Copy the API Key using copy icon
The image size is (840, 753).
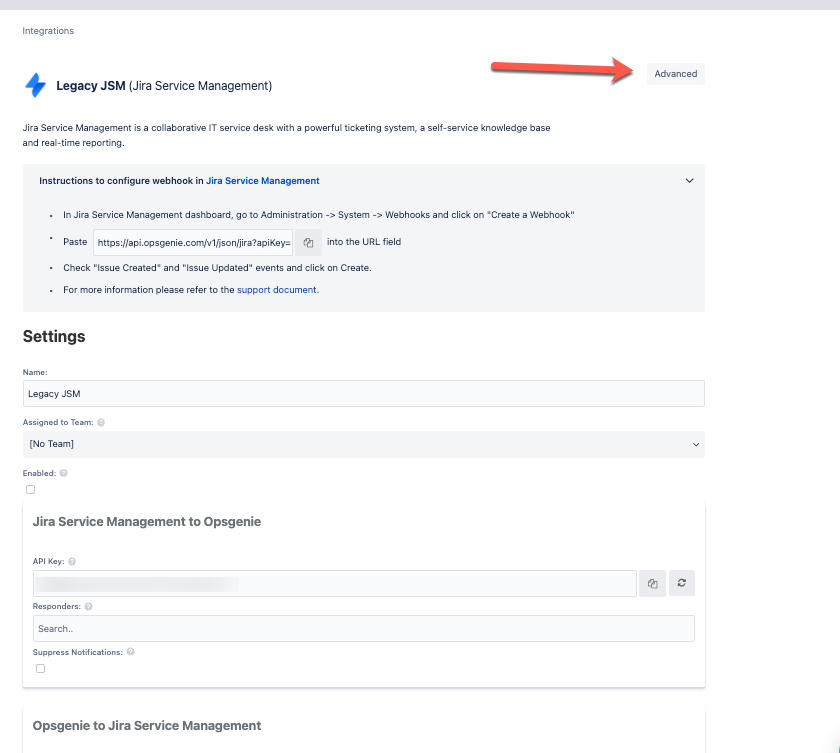652,583
